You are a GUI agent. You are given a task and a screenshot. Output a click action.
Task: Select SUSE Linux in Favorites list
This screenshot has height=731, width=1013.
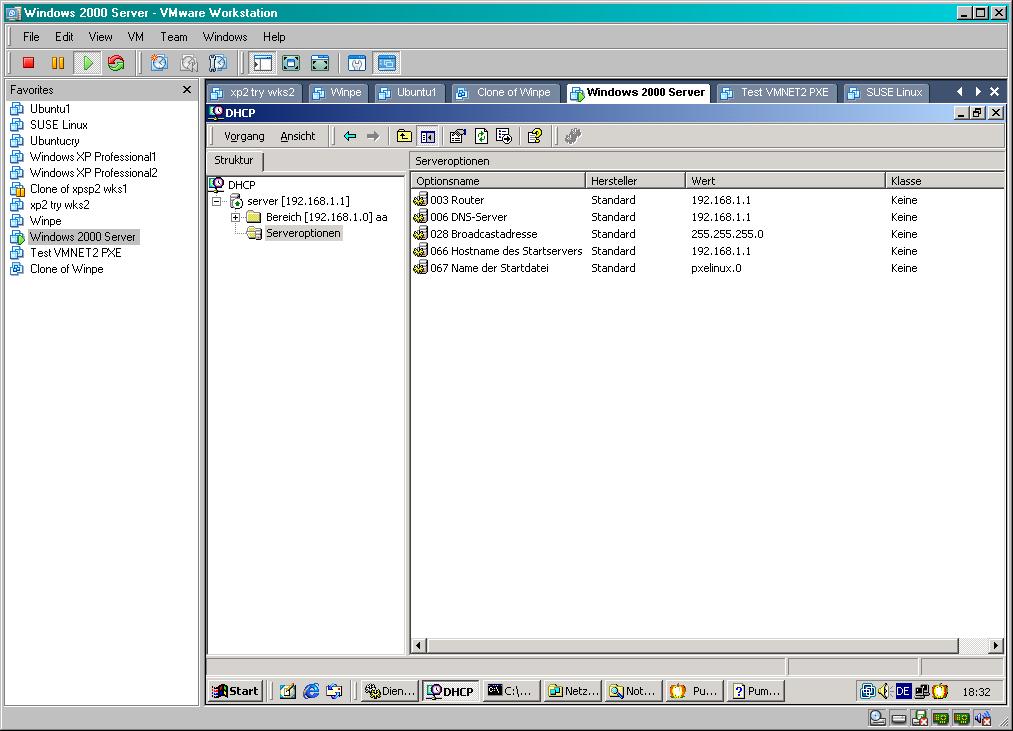[x=59, y=125]
